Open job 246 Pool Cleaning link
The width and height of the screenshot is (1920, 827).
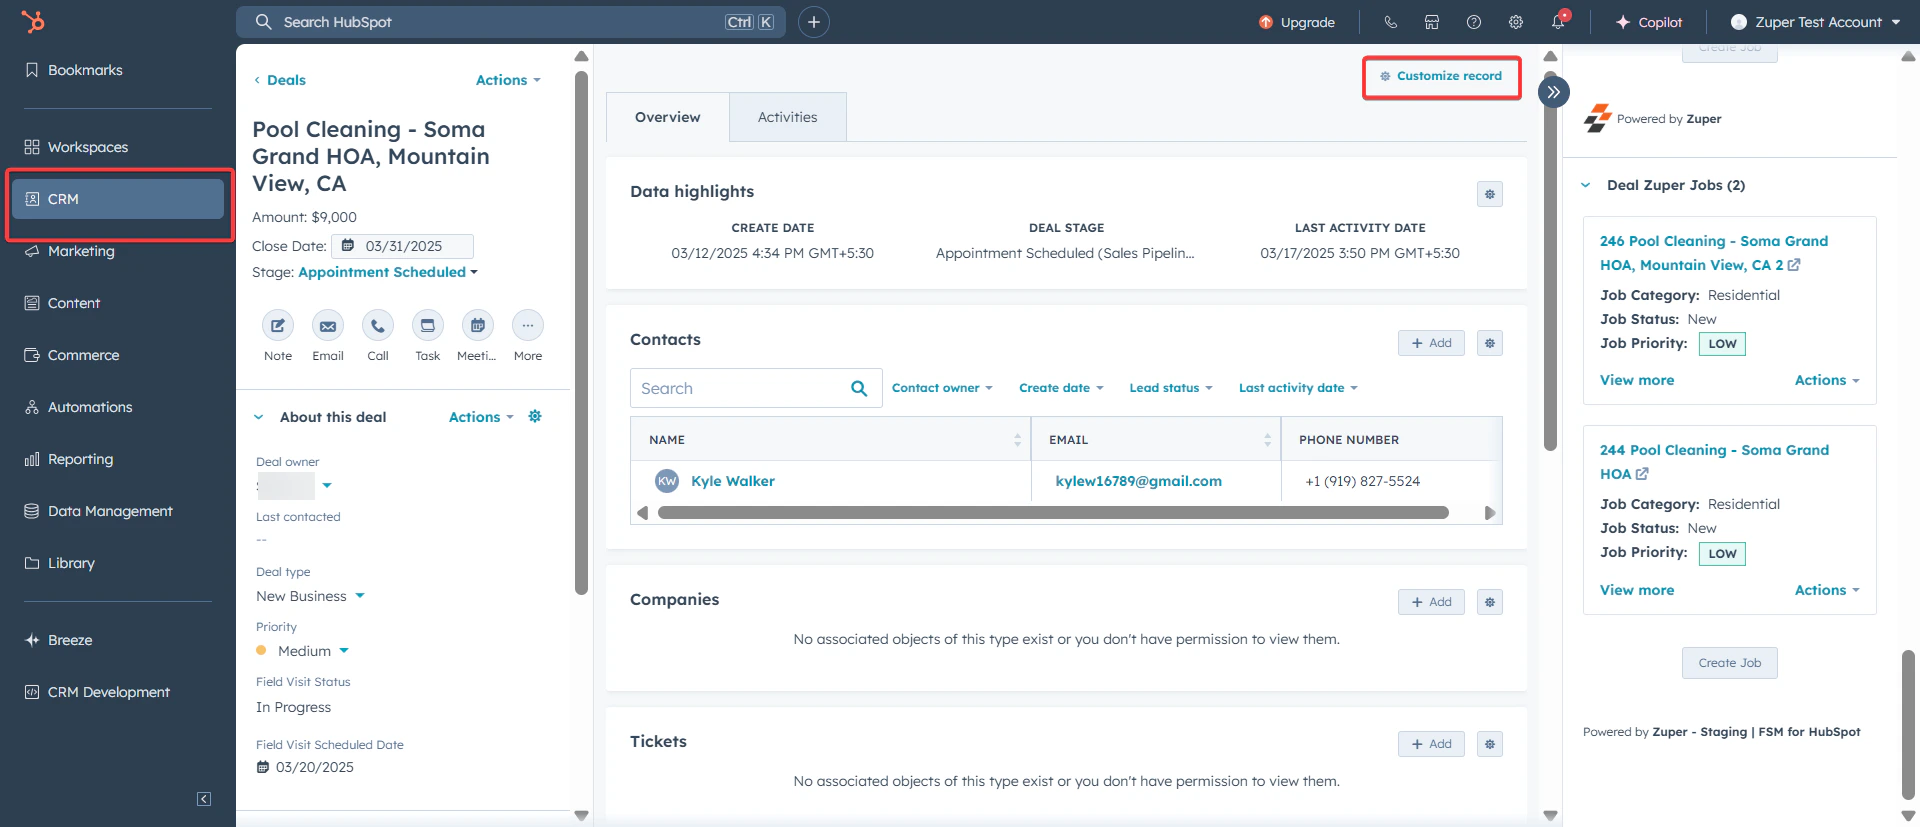tap(1713, 253)
